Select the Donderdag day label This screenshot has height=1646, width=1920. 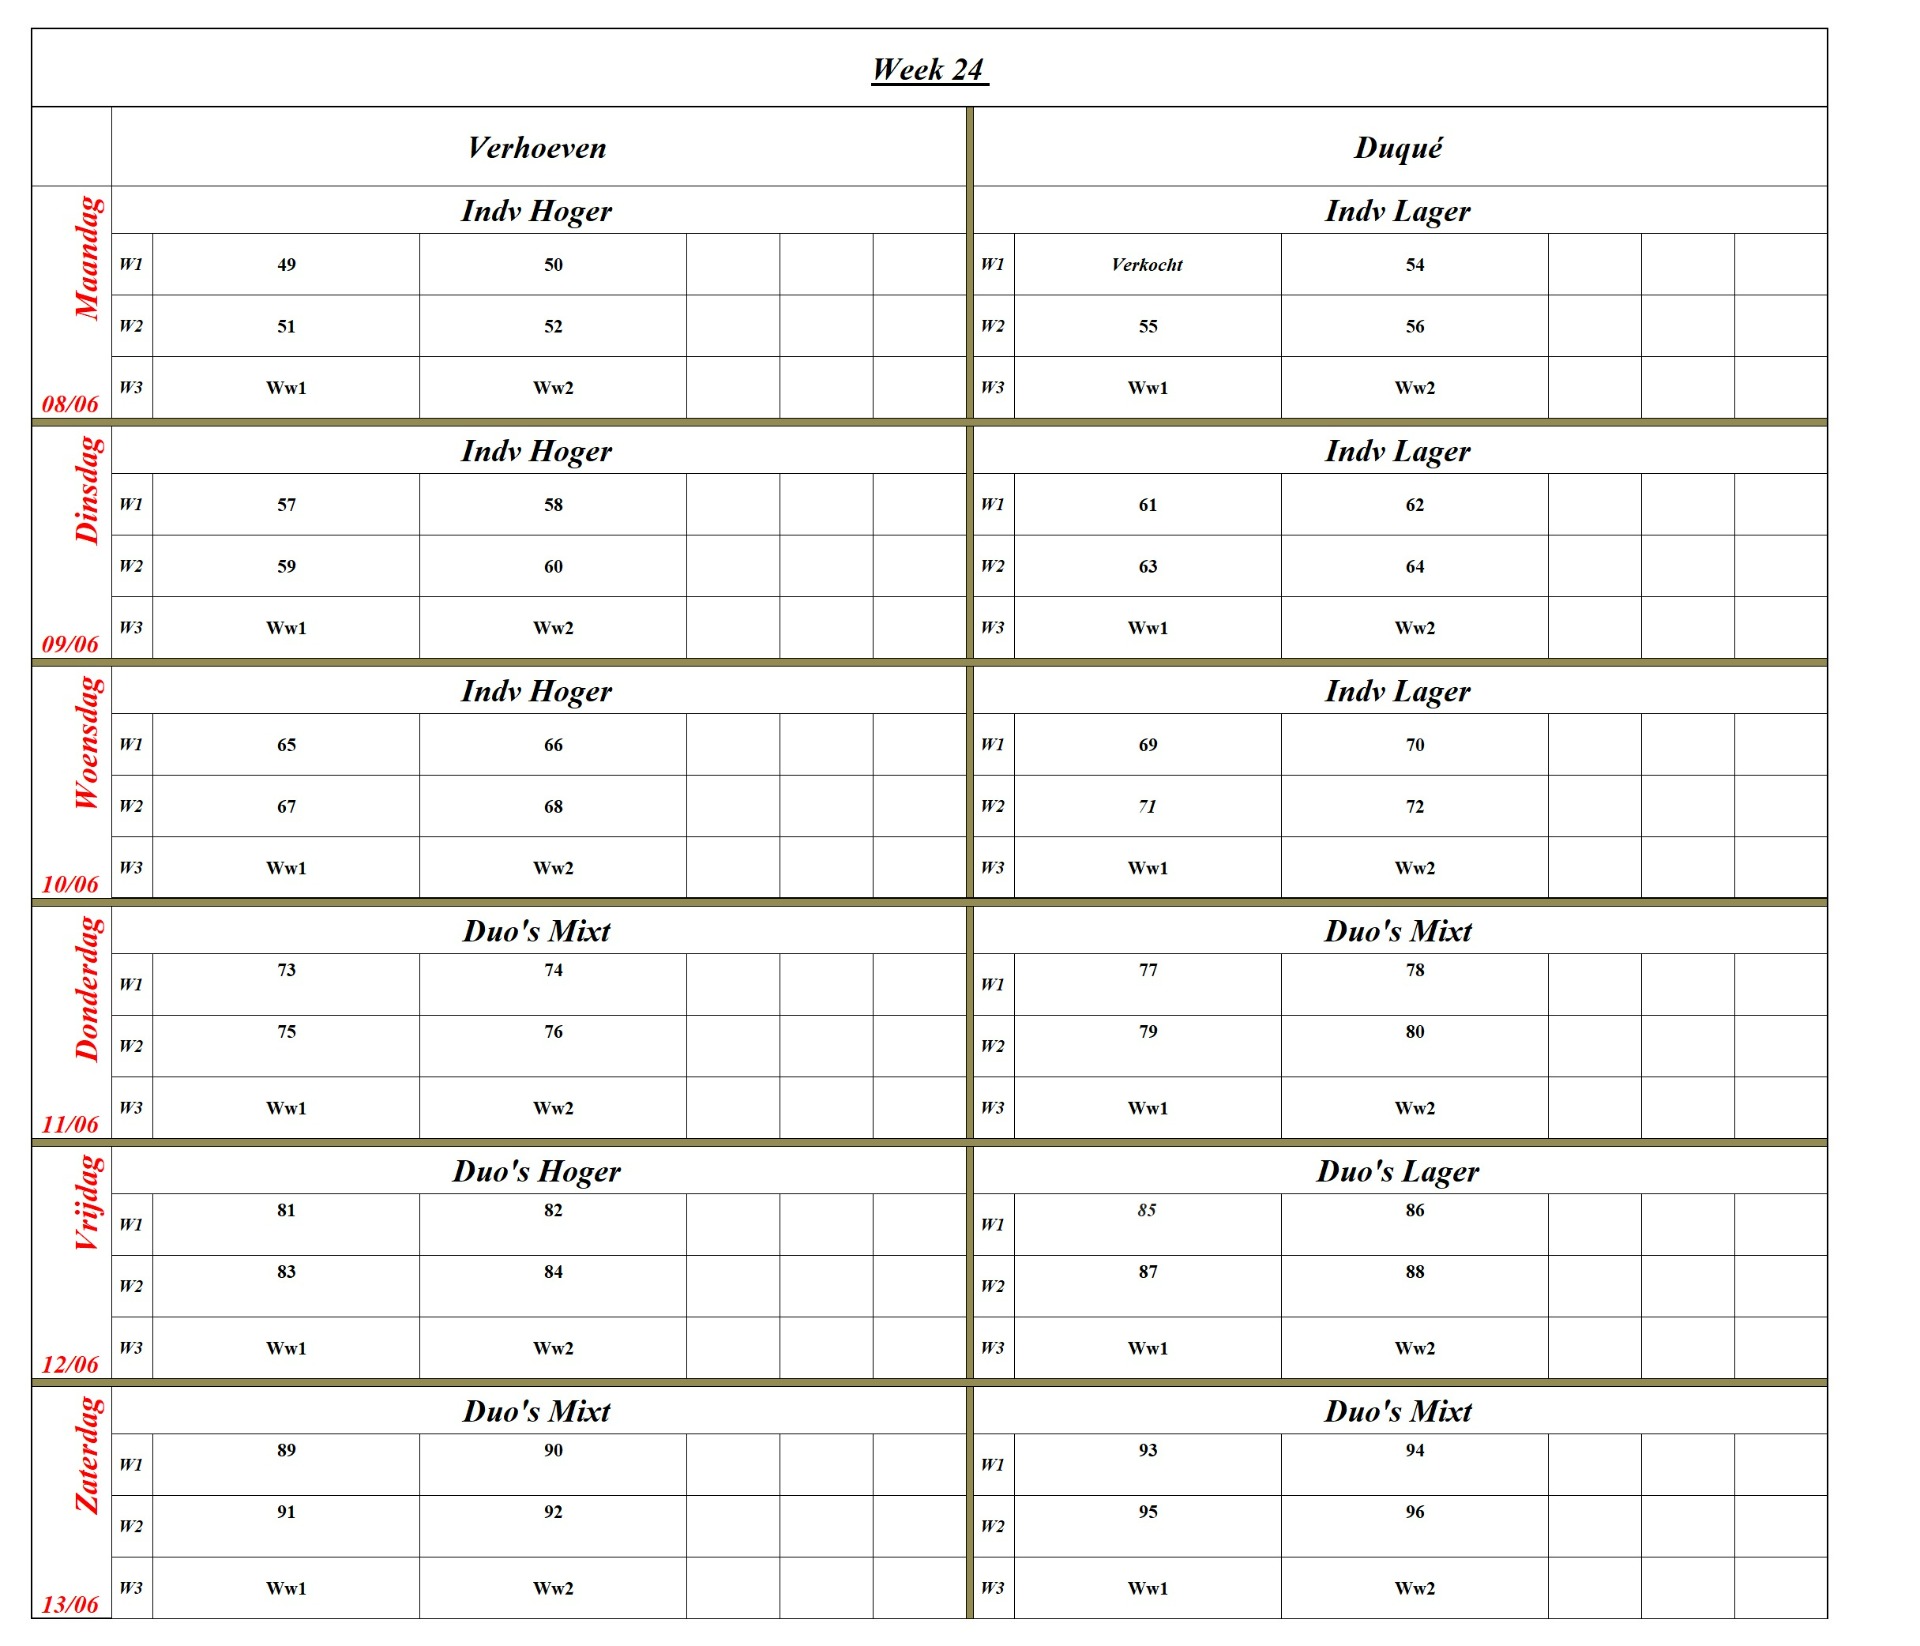tap(88, 988)
